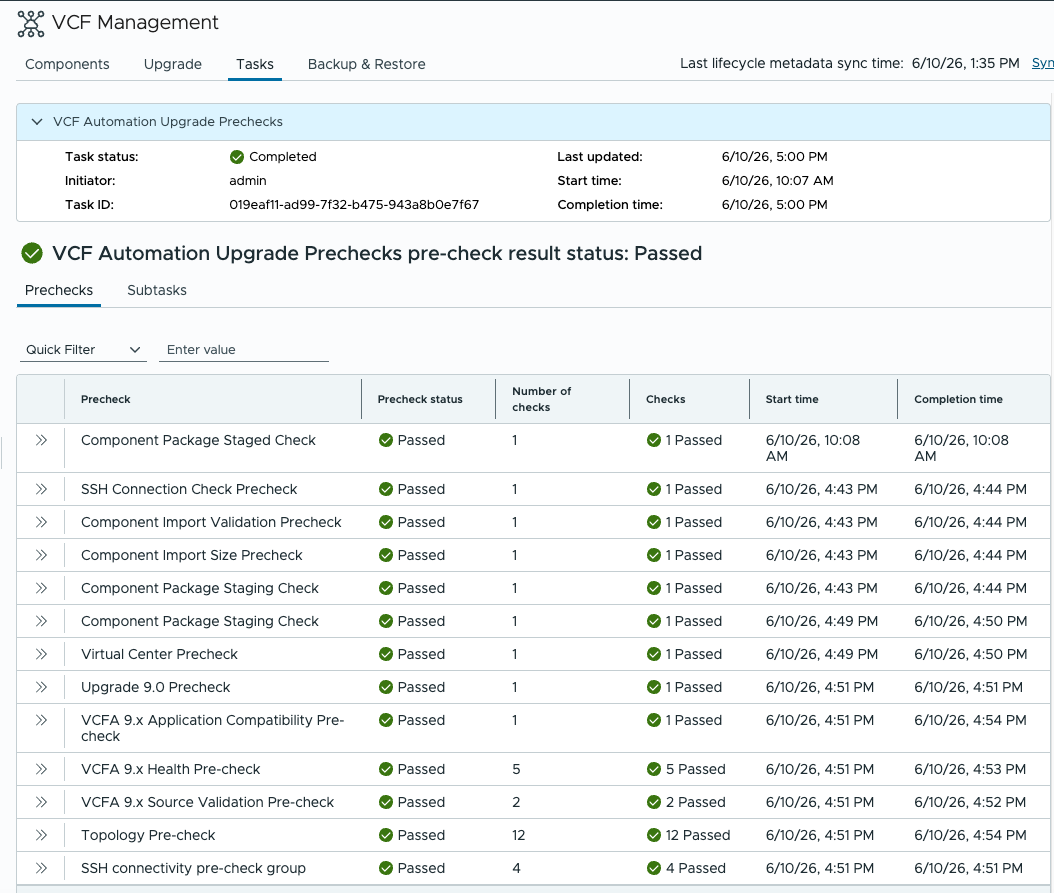Click the Passed status icon for SSH Connection Check Precheck

pos(386,489)
